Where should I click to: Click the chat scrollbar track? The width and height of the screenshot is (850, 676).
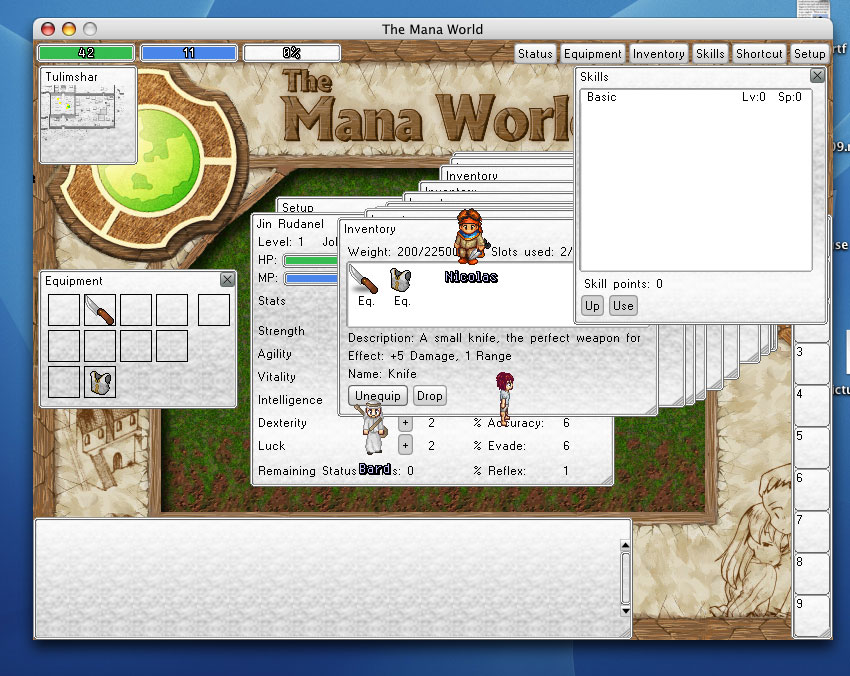click(625, 578)
